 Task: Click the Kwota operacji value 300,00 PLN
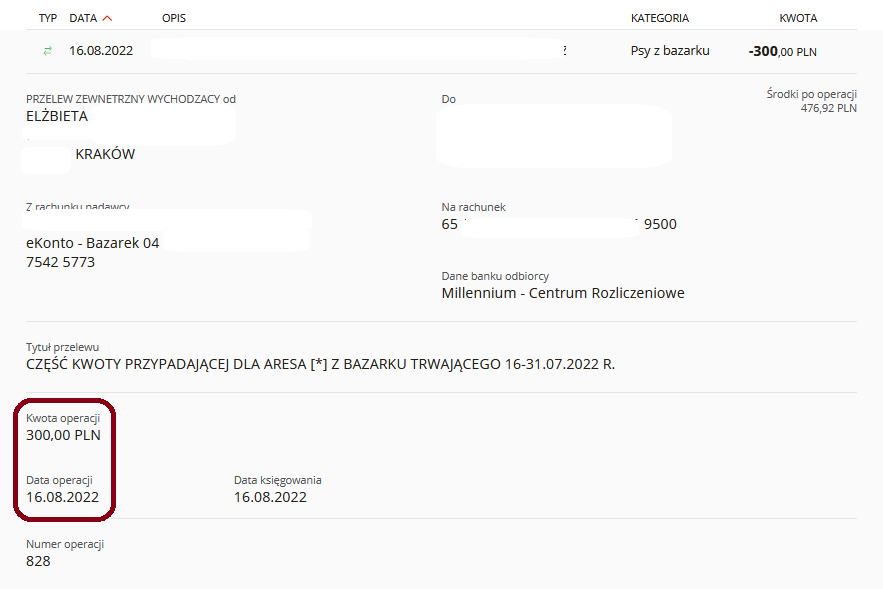coord(63,435)
